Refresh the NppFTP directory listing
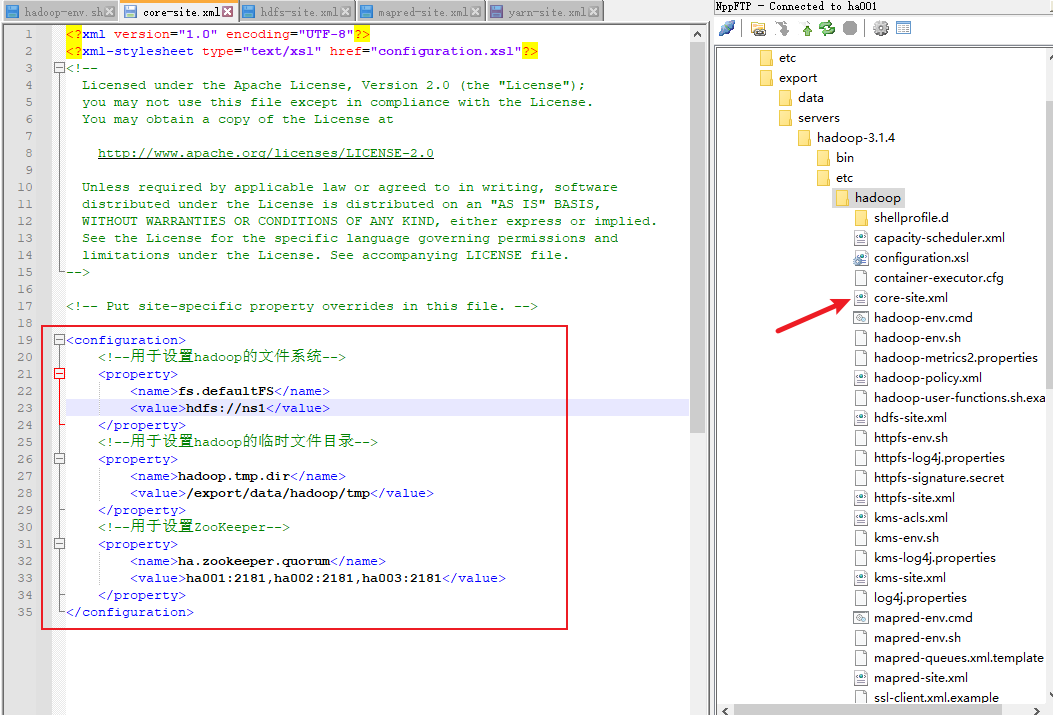The image size is (1053, 715). coord(827,28)
